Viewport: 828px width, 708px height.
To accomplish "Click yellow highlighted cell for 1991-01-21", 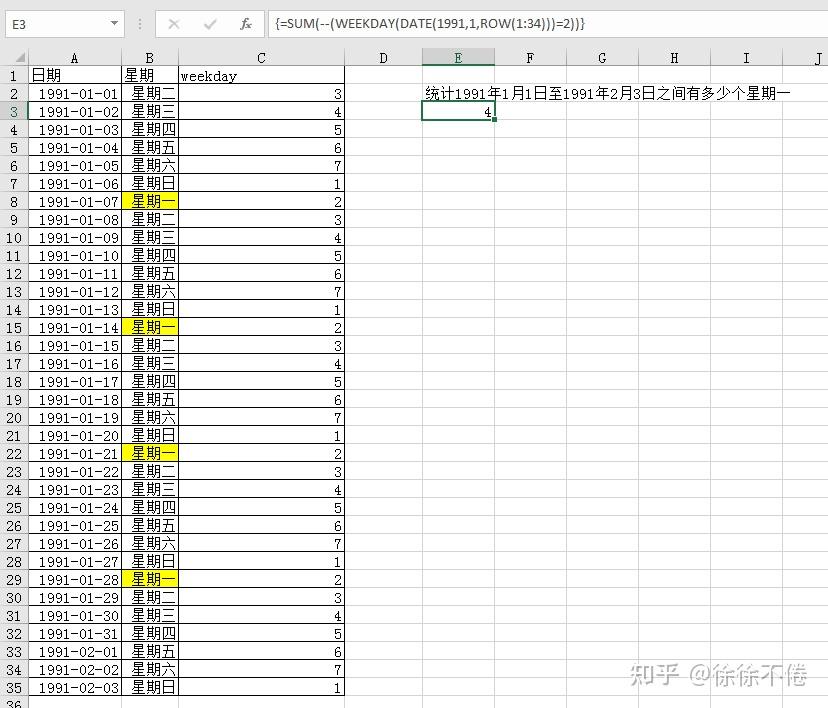I will (150, 453).
